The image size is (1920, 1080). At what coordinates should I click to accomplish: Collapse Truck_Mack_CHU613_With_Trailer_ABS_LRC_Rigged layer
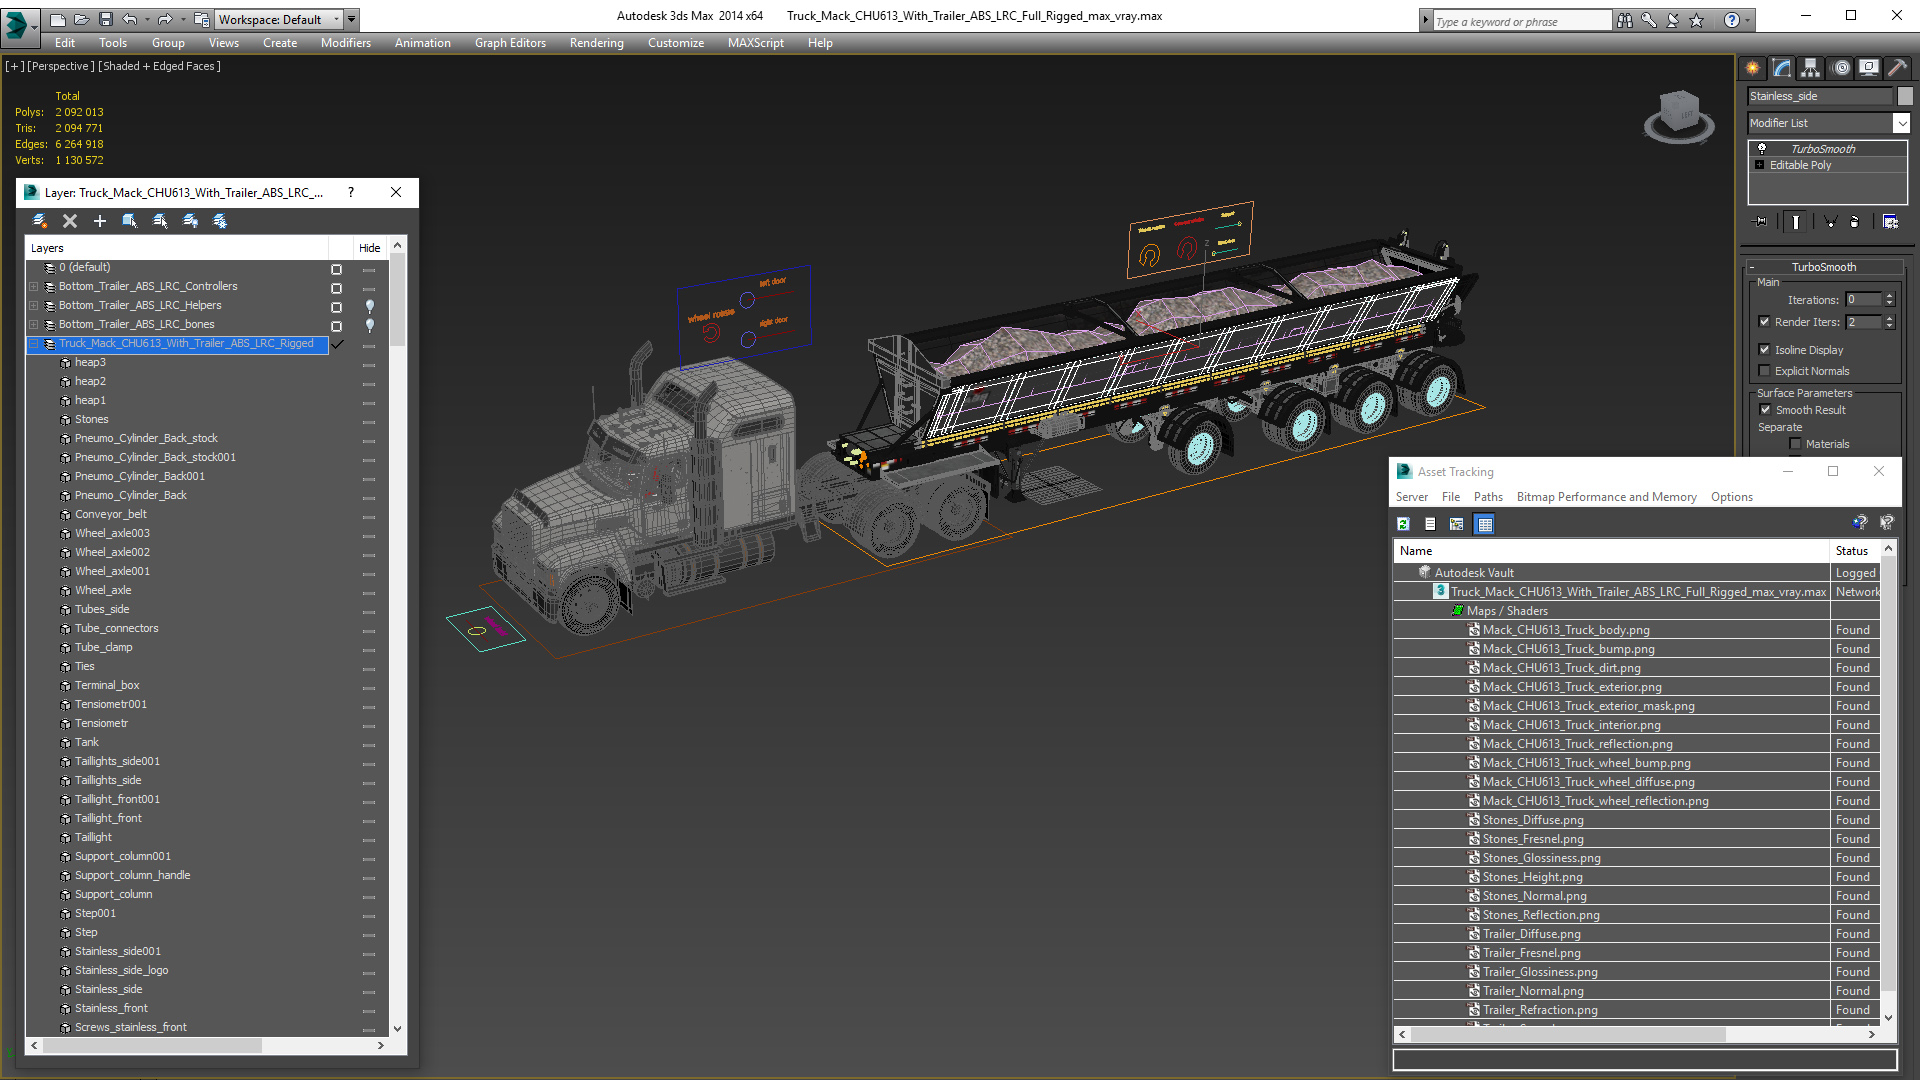[x=33, y=344]
